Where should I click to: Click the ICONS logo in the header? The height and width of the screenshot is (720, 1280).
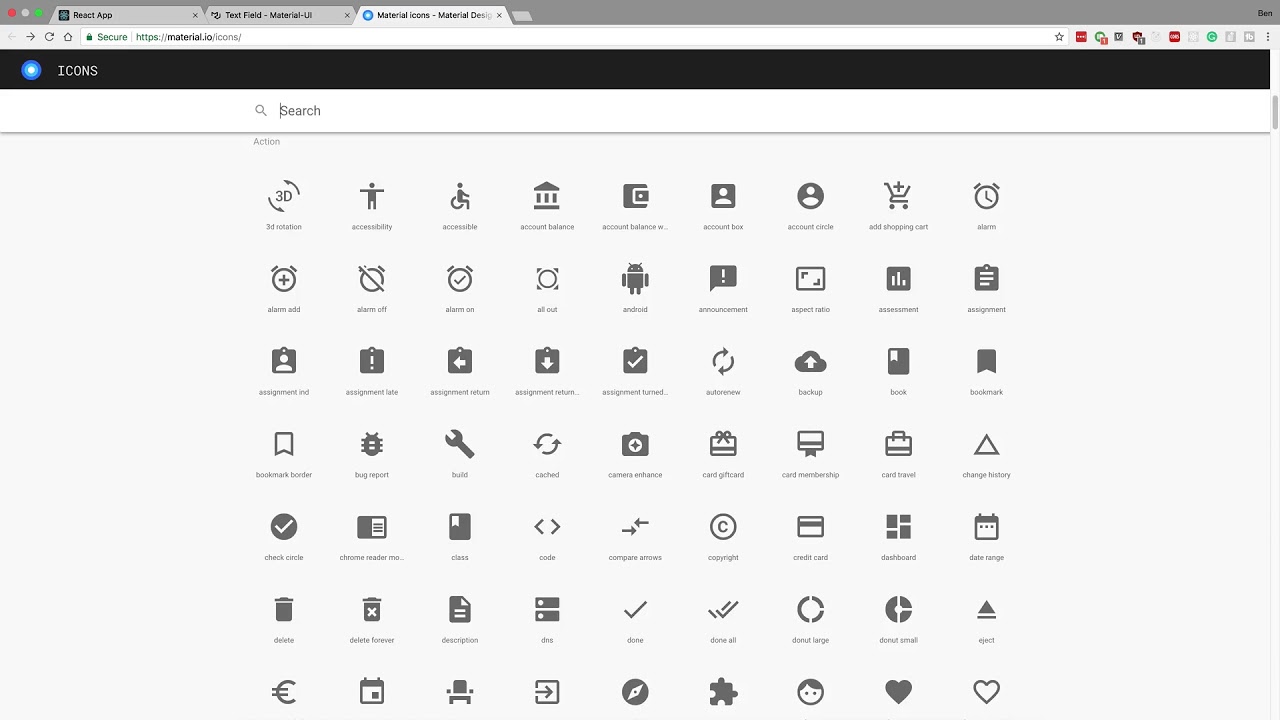tap(60, 70)
